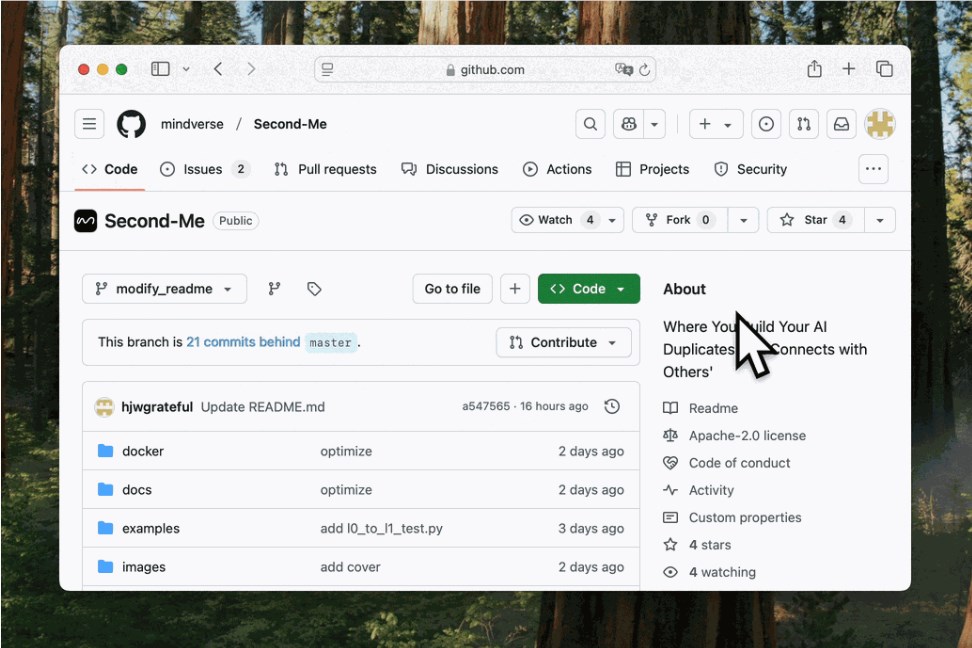Open the create new plus menu
The width and height of the screenshot is (972, 648).
click(x=715, y=124)
